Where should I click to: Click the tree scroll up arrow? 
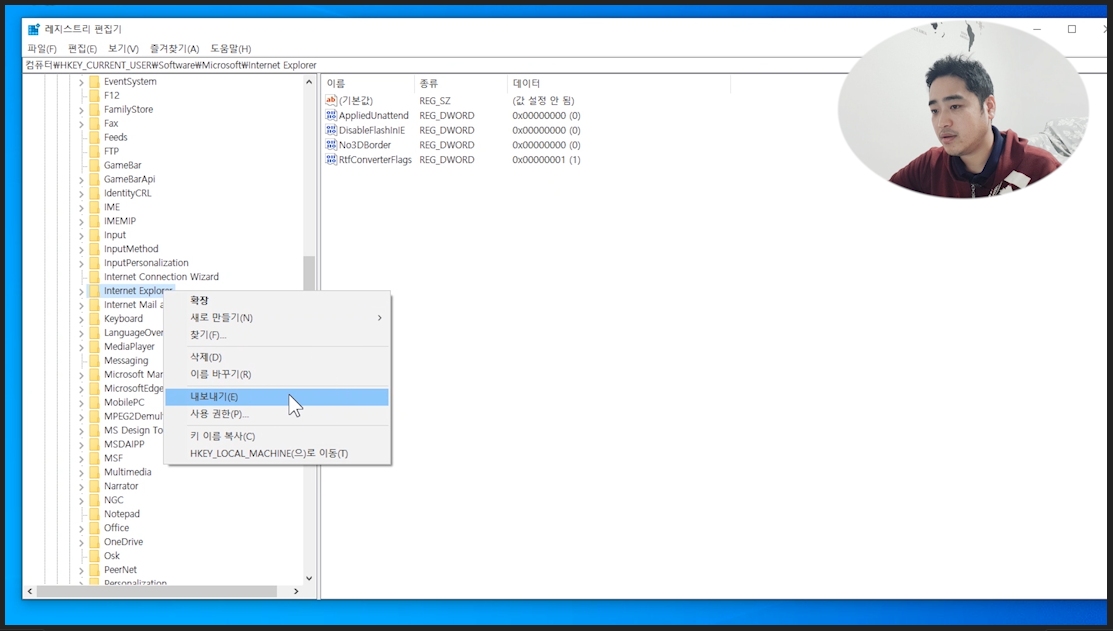309,82
